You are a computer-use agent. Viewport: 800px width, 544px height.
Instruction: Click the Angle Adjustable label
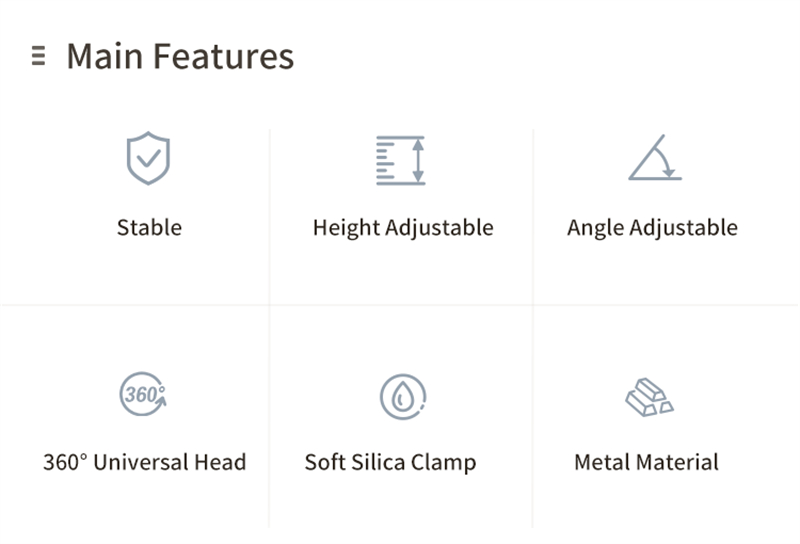pos(652,228)
